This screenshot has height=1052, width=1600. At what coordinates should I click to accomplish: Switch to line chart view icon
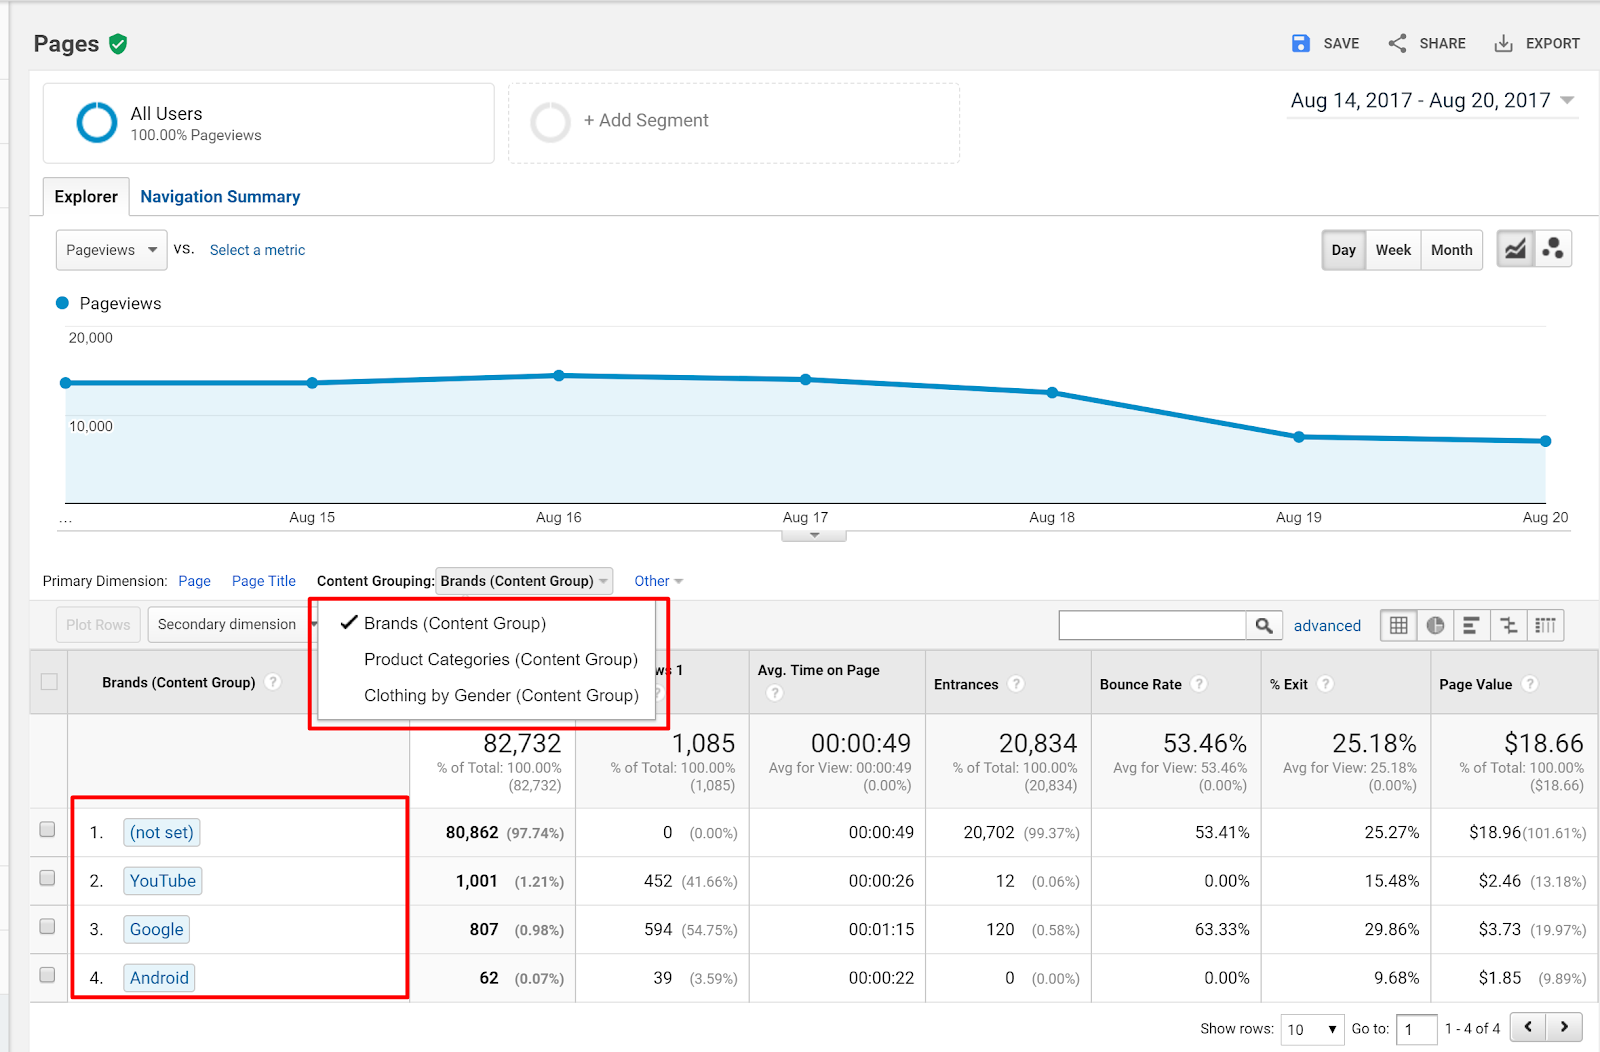click(1516, 249)
